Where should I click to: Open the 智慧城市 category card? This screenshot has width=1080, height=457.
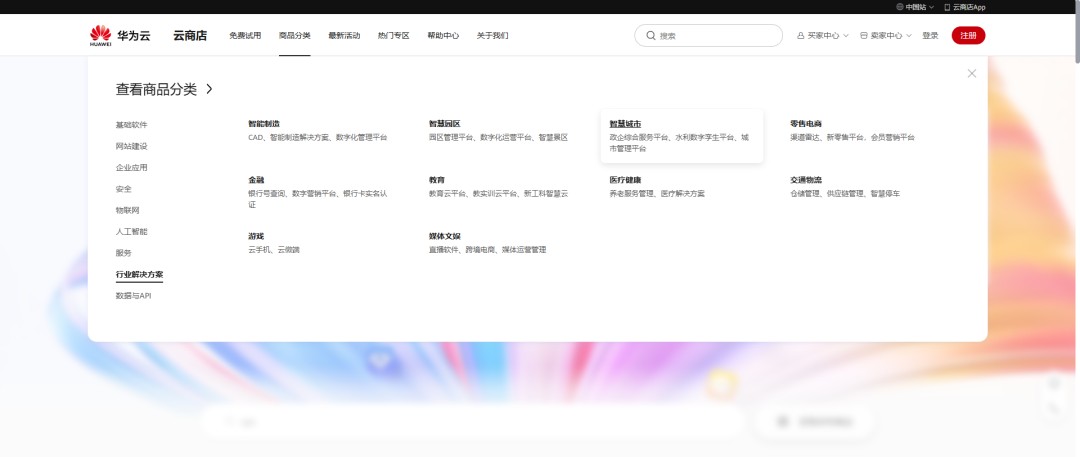[x=681, y=136]
